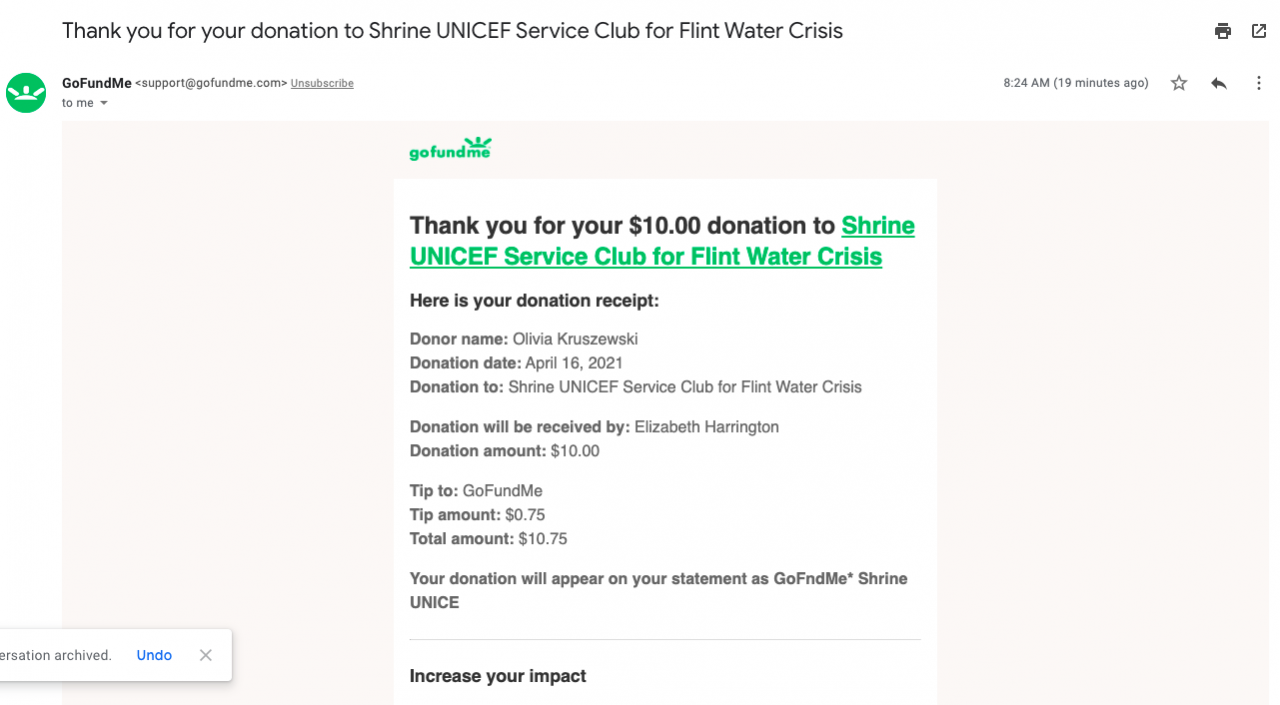Open the More options three-dot menu
The image size is (1280, 705).
[1259, 83]
